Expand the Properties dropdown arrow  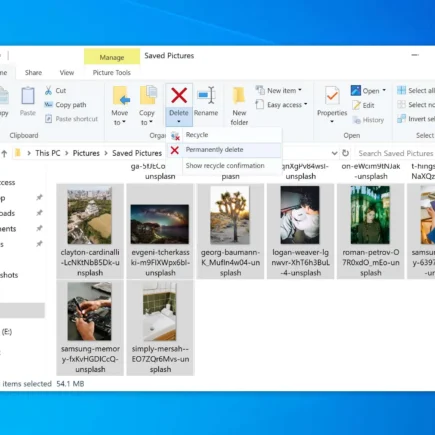point(332,122)
